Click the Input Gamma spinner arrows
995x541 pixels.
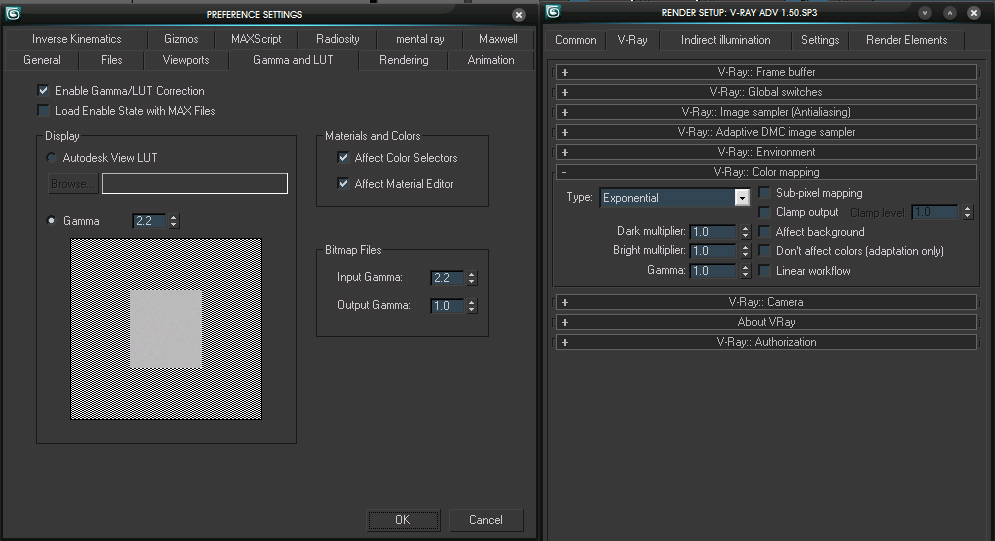(x=471, y=278)
